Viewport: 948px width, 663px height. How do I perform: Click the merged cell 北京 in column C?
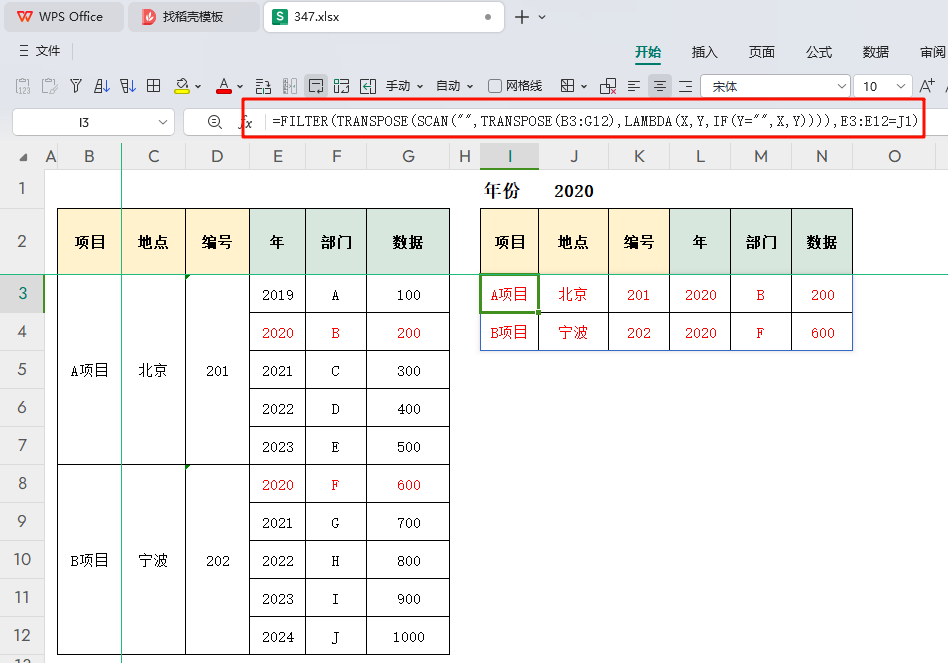pyautogui.click(x=153, y=370)
